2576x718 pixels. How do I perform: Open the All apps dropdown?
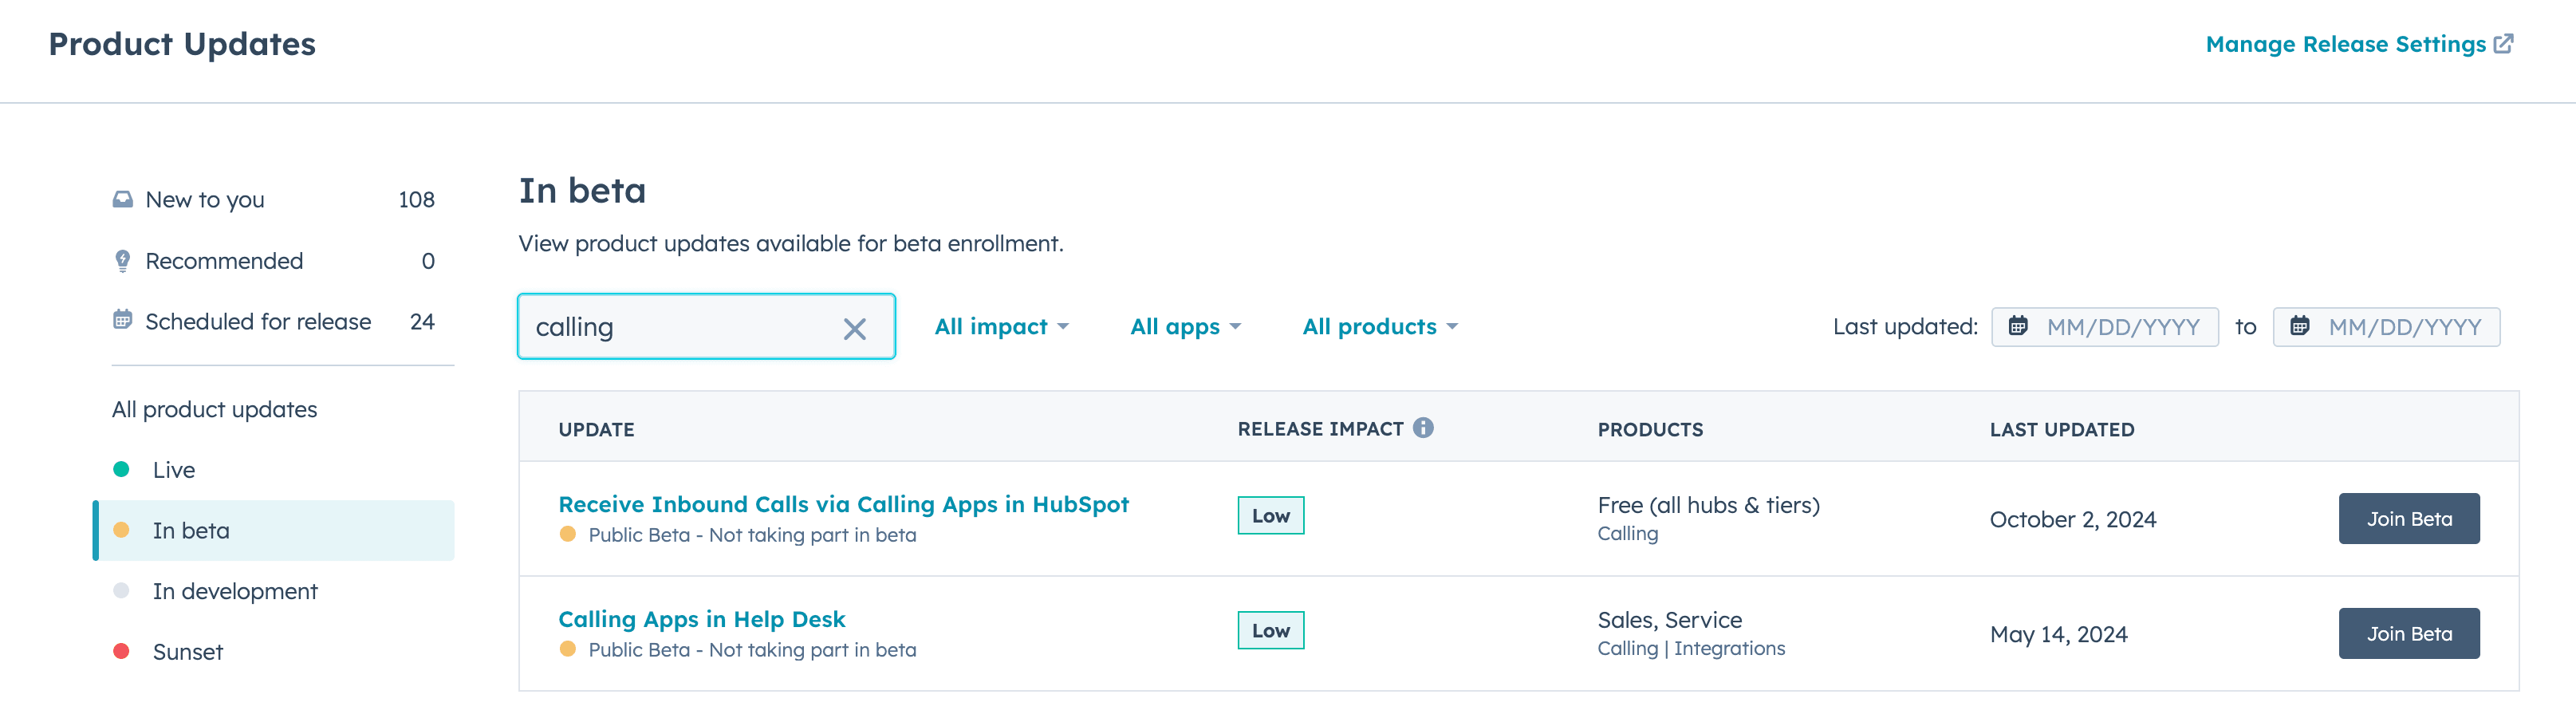pos(1185,326)
